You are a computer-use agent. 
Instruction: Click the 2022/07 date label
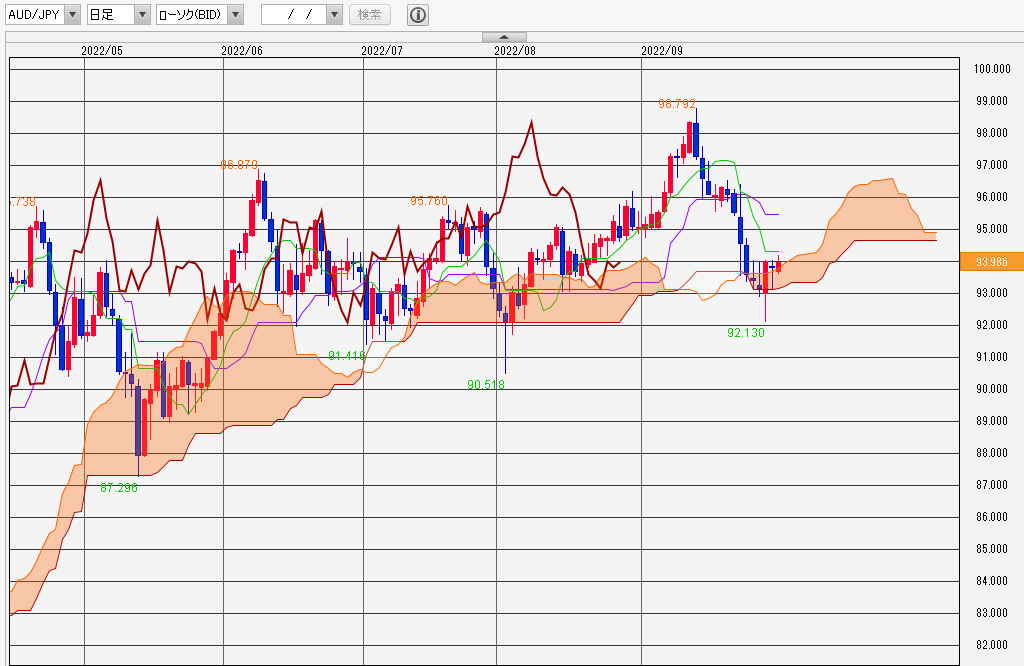[382, 51]
